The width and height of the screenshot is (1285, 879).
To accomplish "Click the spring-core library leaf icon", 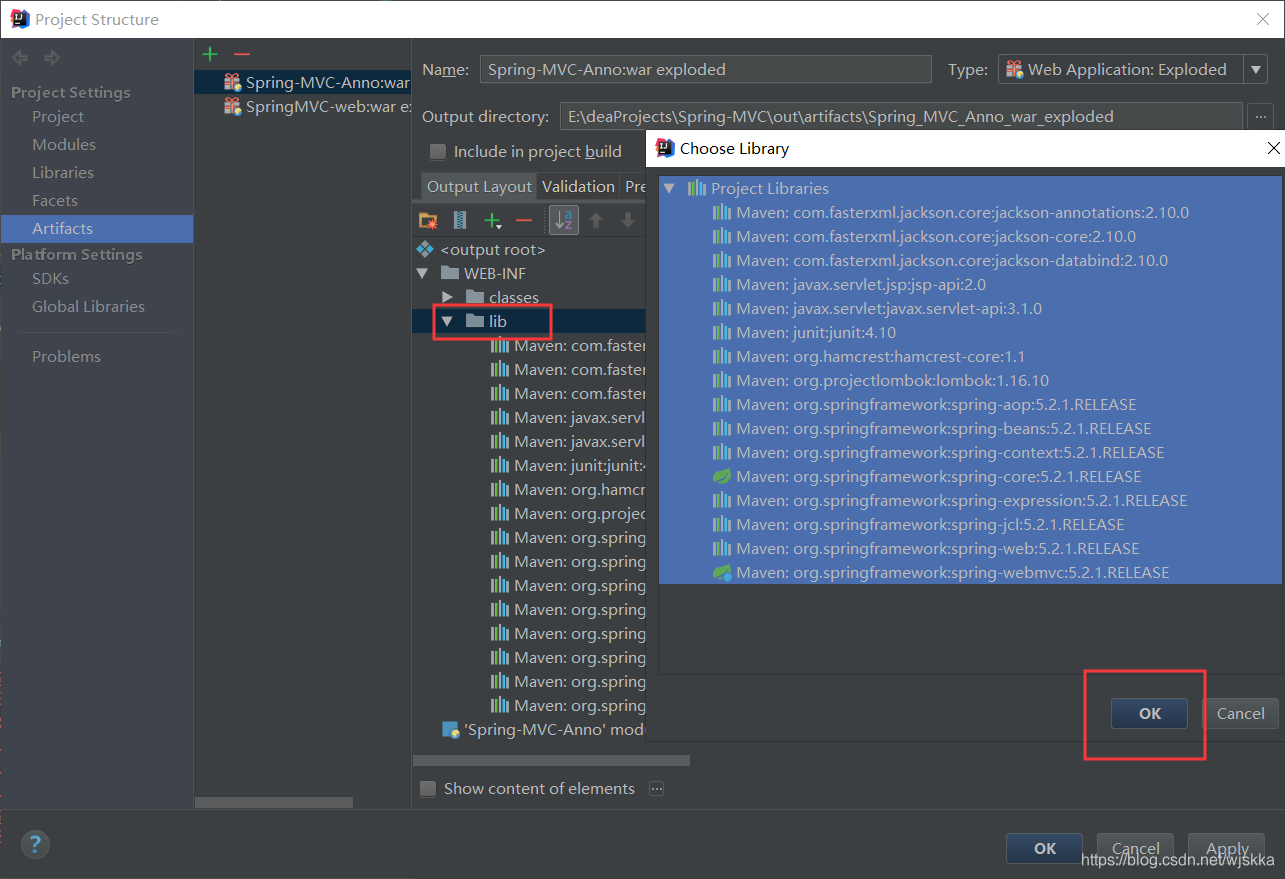I will pos(722,476).
